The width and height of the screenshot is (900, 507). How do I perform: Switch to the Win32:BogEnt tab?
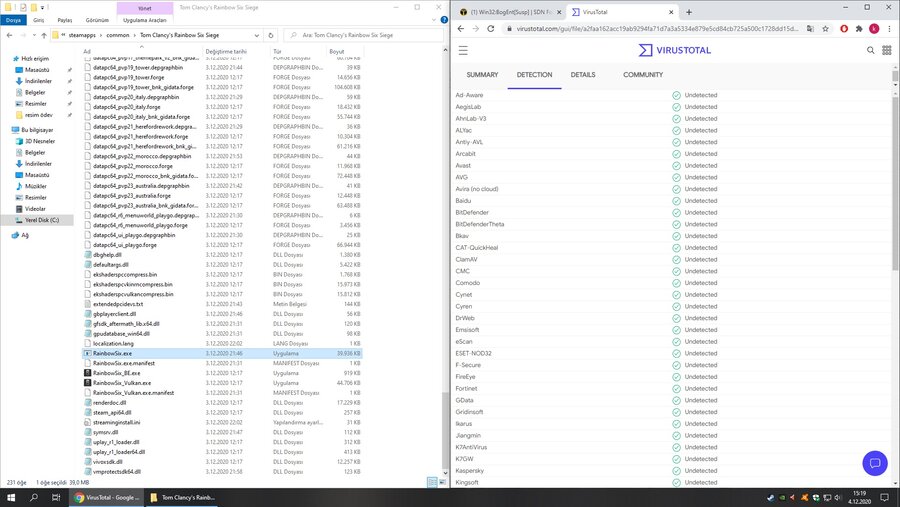[x=509, y=12]
